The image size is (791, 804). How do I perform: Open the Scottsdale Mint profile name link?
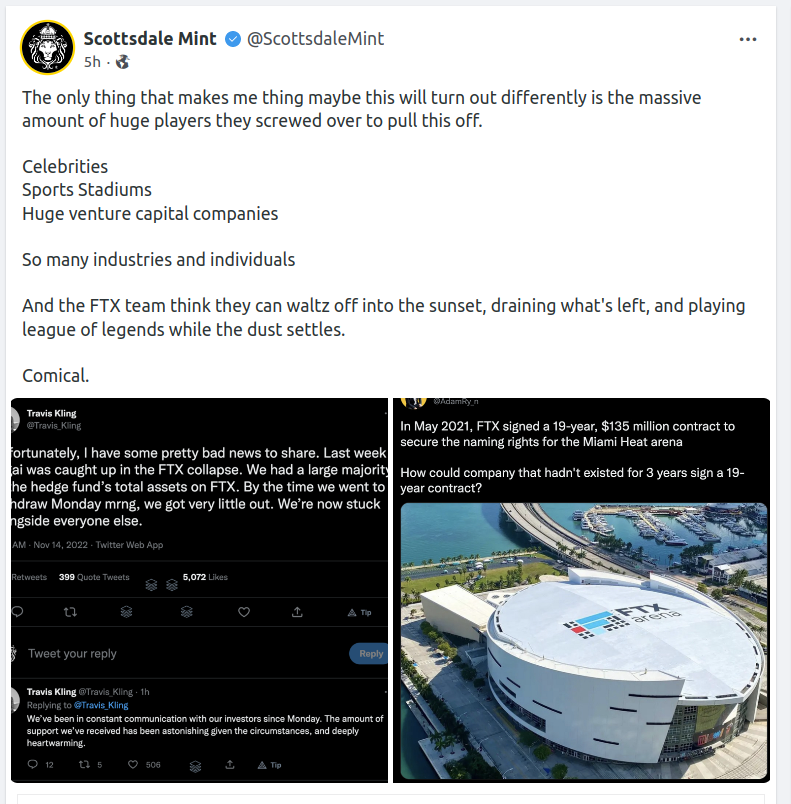pos(152,40)
